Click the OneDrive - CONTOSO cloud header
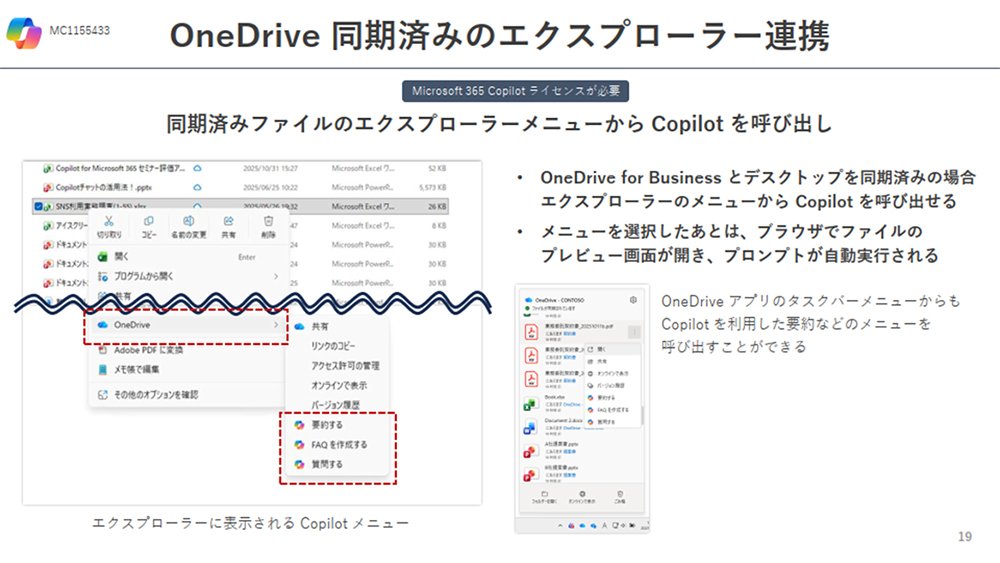Screen dimensions: 1000x563 (554, 300)
